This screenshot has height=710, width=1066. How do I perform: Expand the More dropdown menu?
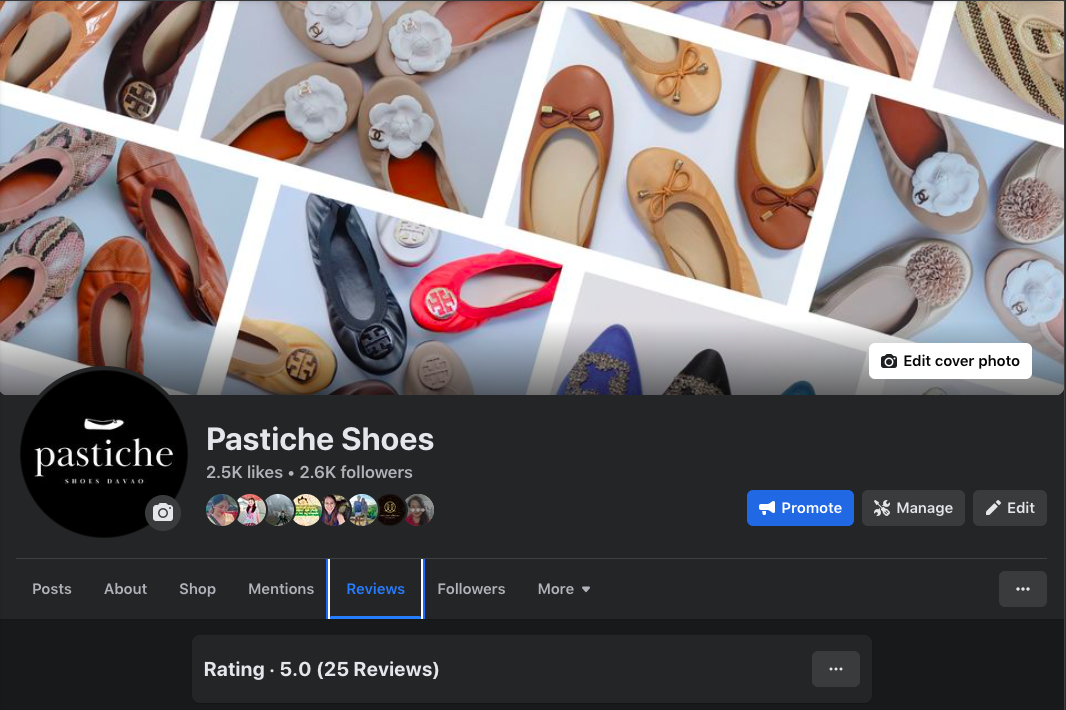[x=564, y=589]
